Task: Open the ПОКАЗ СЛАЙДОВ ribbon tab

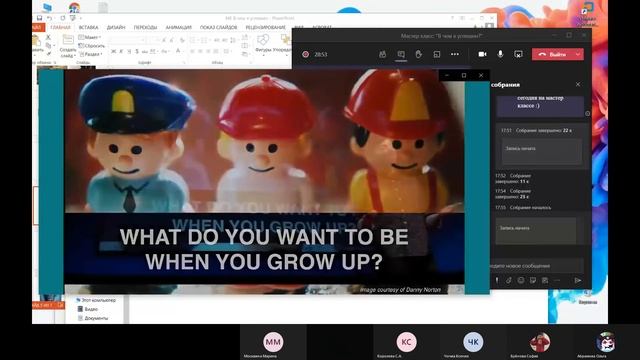Action: 218,27
